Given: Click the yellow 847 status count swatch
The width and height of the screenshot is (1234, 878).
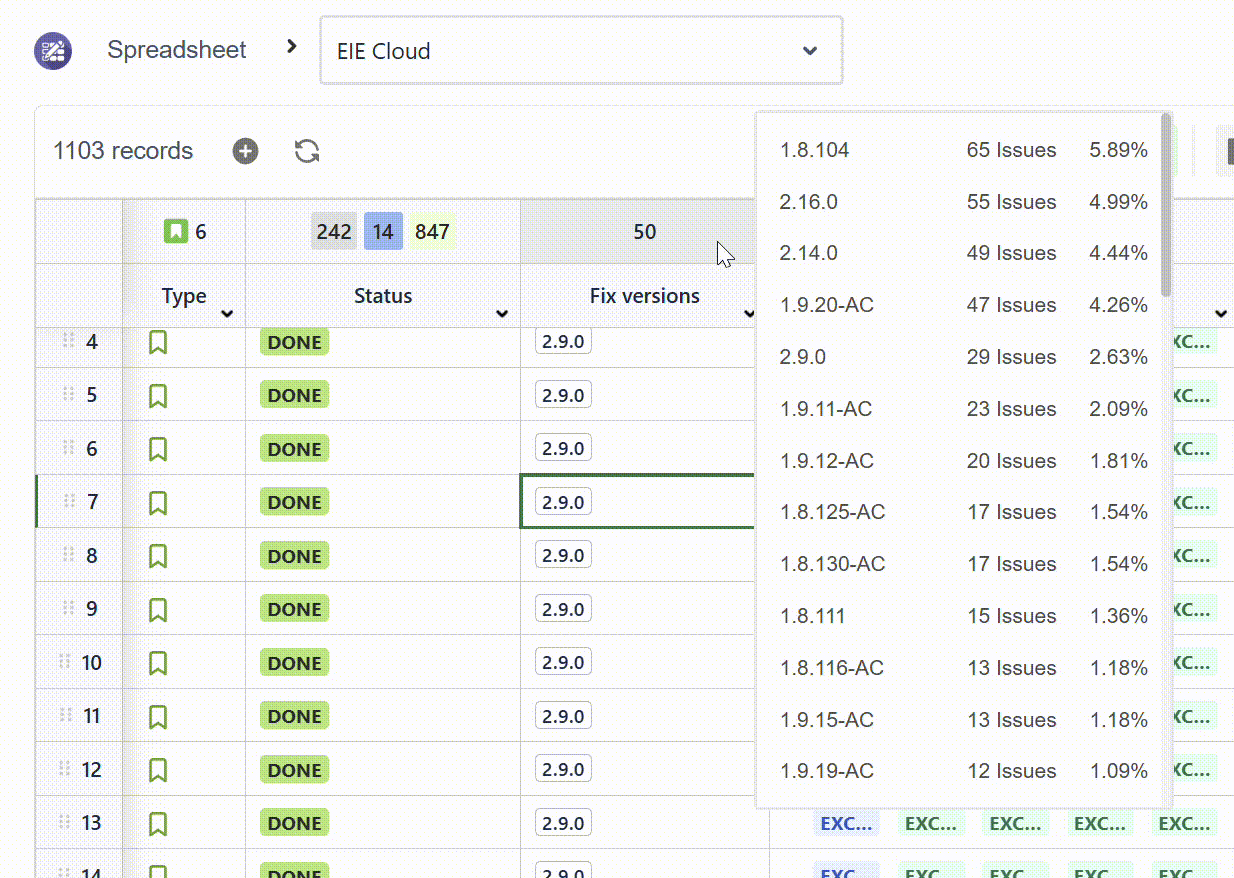Looking at the screenshot, I should (432, 232).
